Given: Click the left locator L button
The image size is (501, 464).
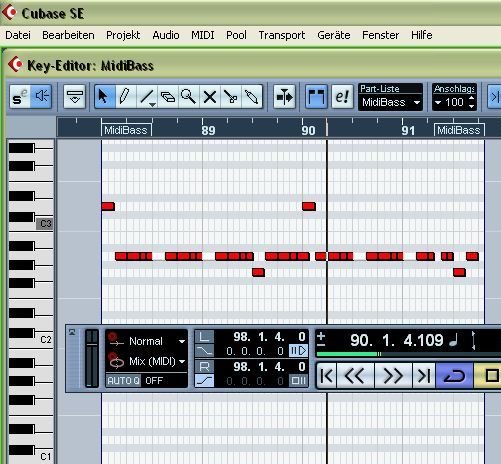Looking at the screenshot, I should [x=204, y=337].
